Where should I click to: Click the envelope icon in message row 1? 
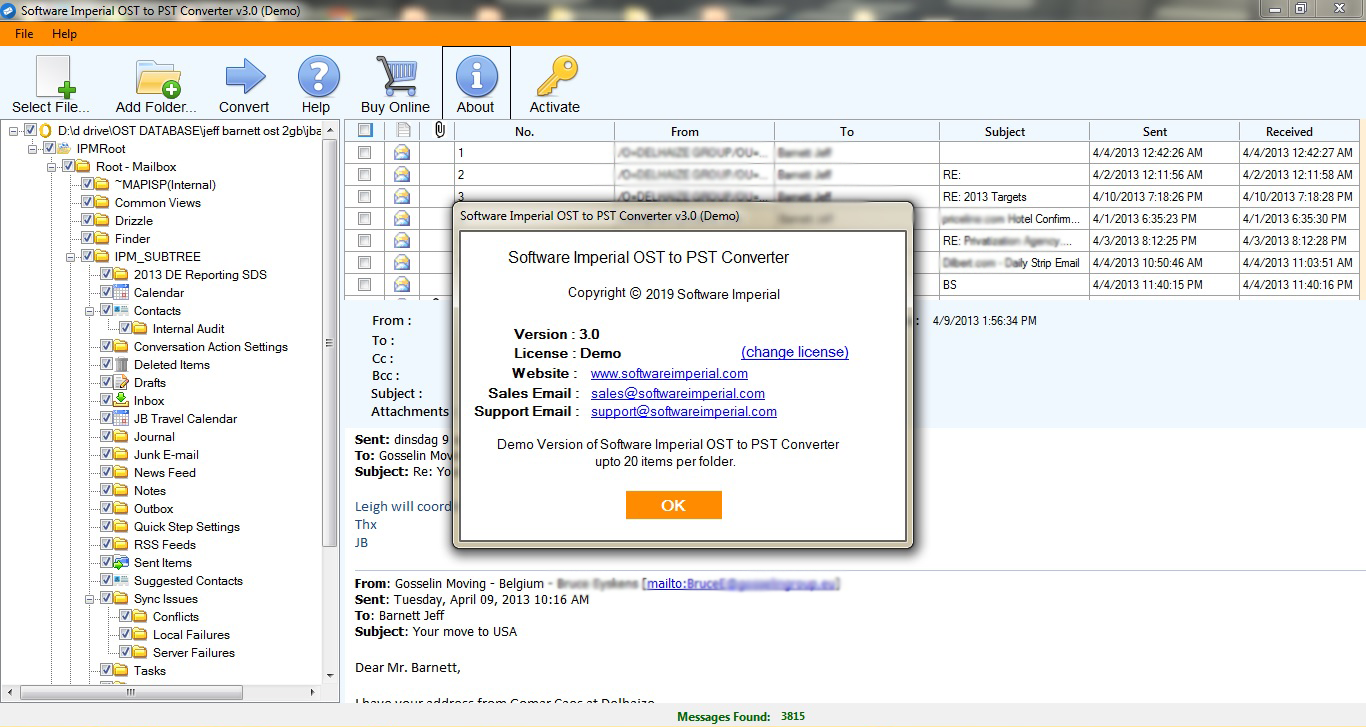(x=402, y=153)
